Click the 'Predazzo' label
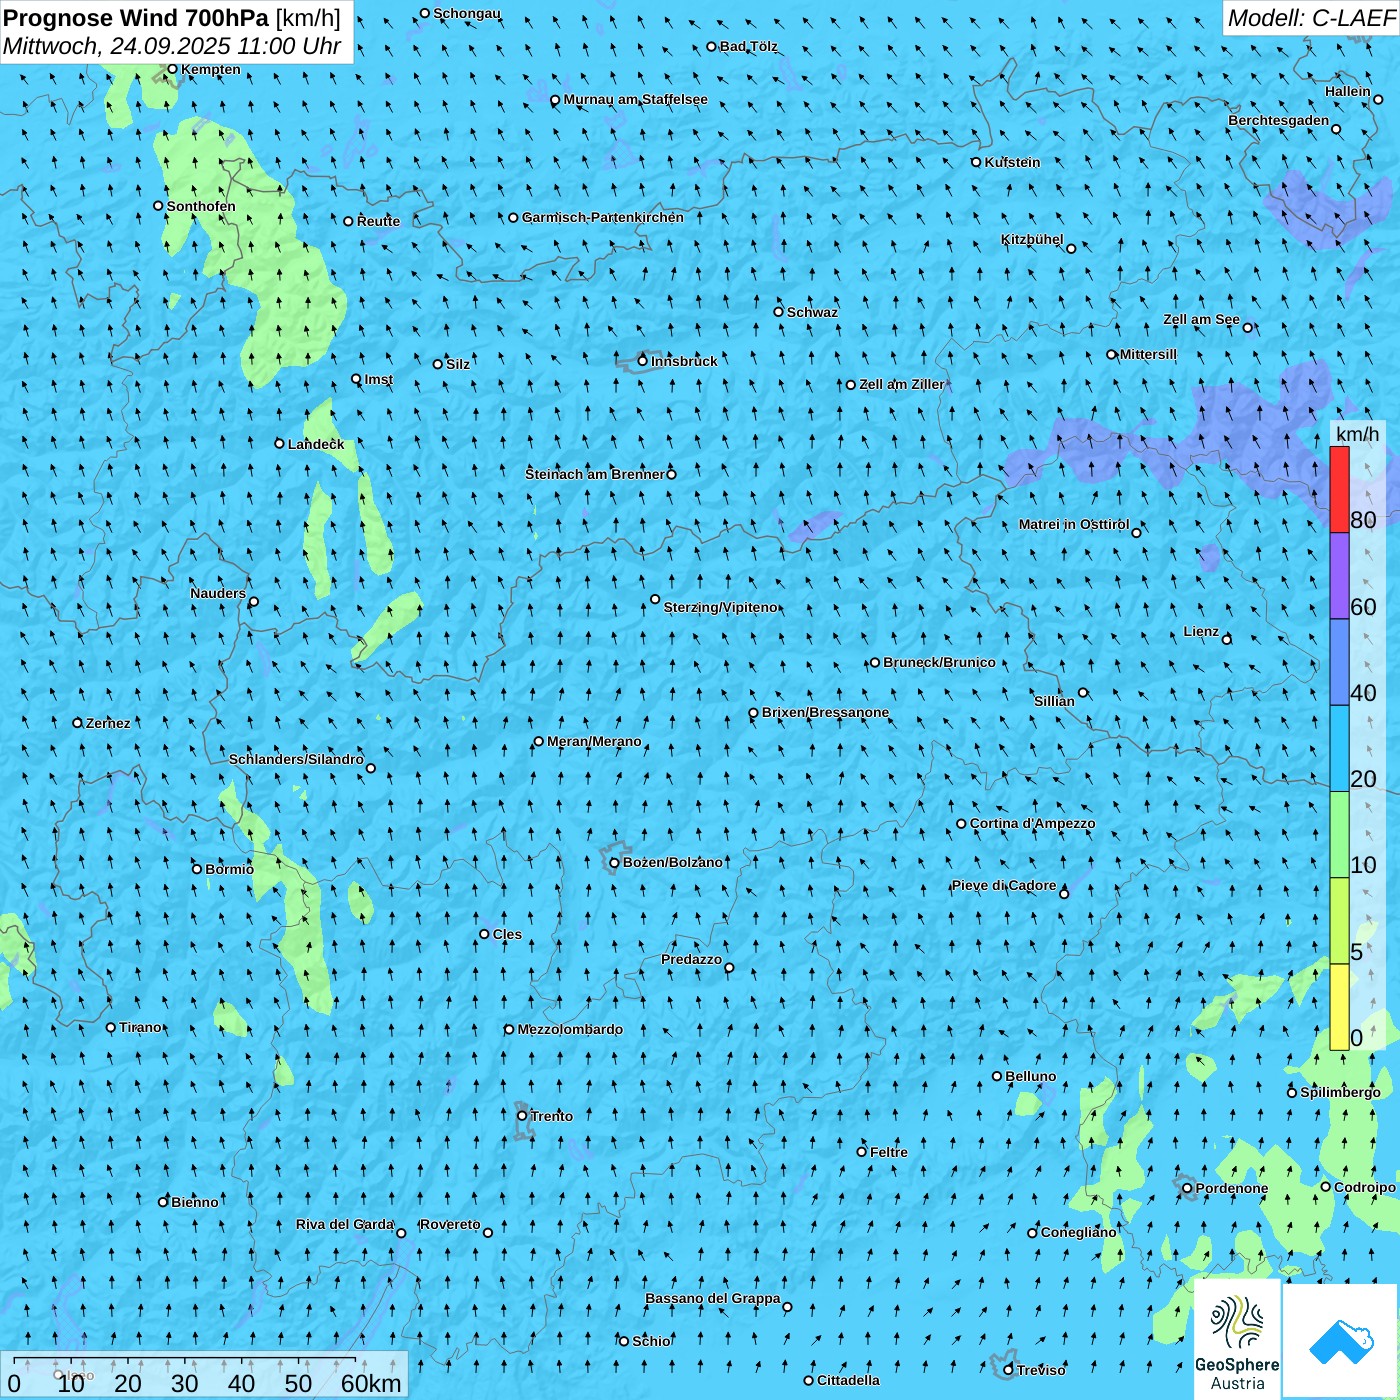1400x1400 pixels. (692, 959)
